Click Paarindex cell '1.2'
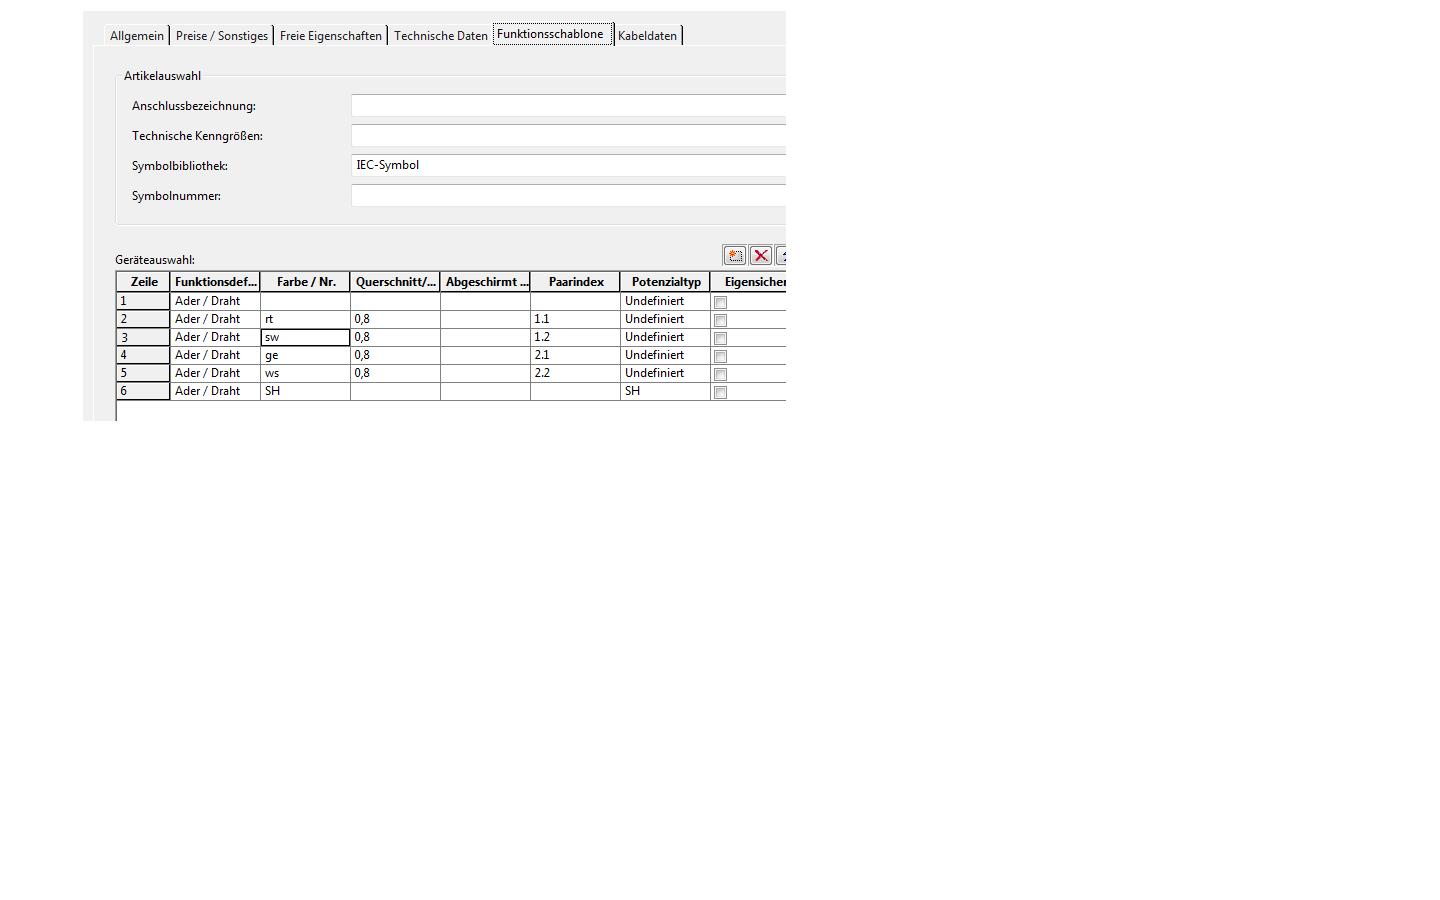Viewport: 1440px width, 900px height. coord(575,337)
